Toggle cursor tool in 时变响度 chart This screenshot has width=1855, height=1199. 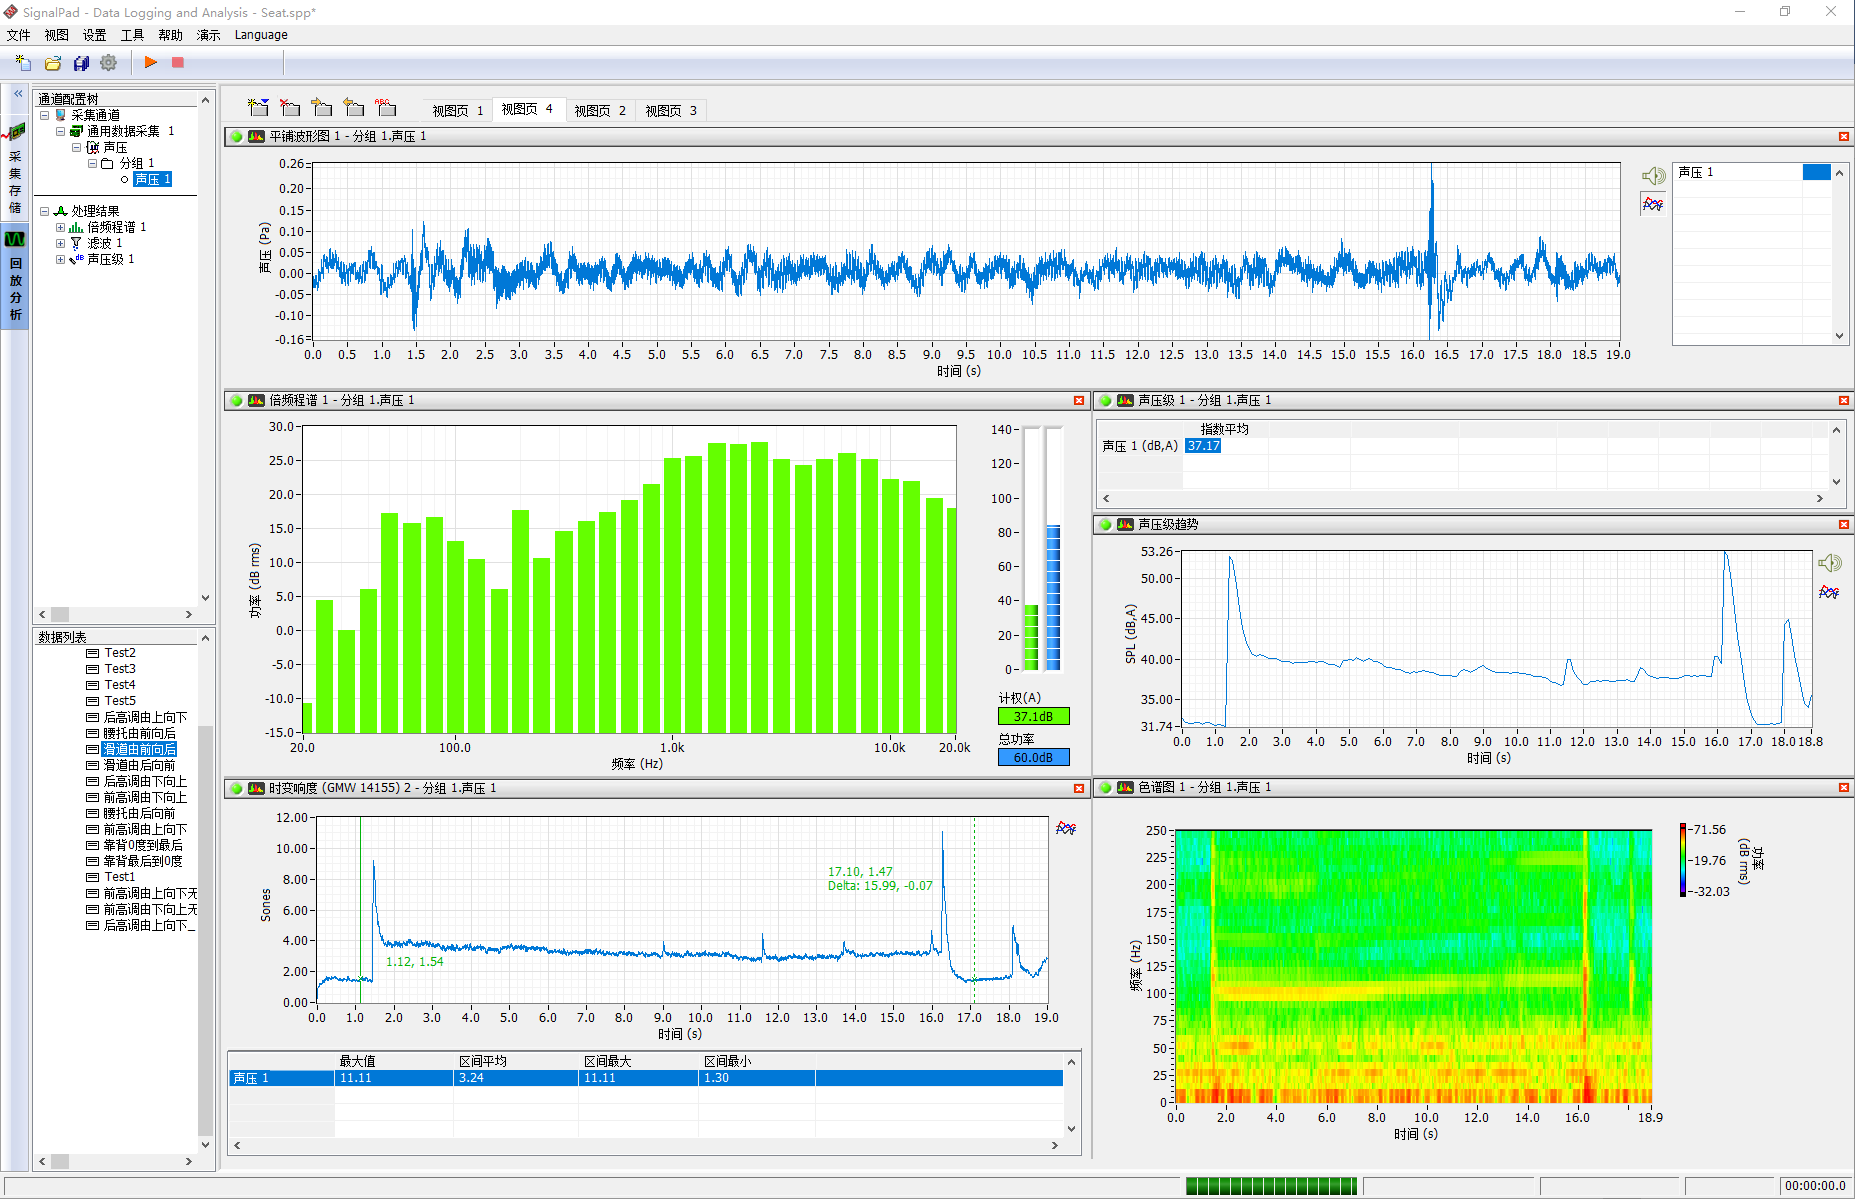1066,828
